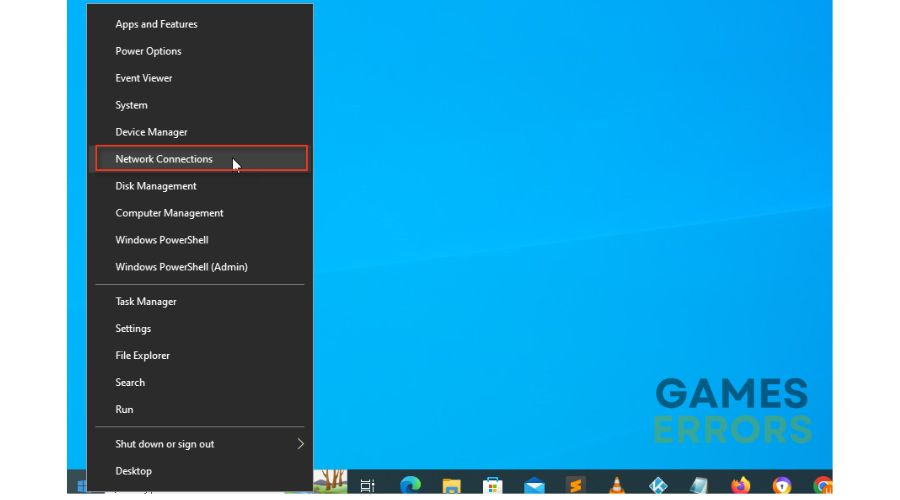Open Google Chrome from taskbar
This screenshot has height=500, width=900.
tap(822, 485)
